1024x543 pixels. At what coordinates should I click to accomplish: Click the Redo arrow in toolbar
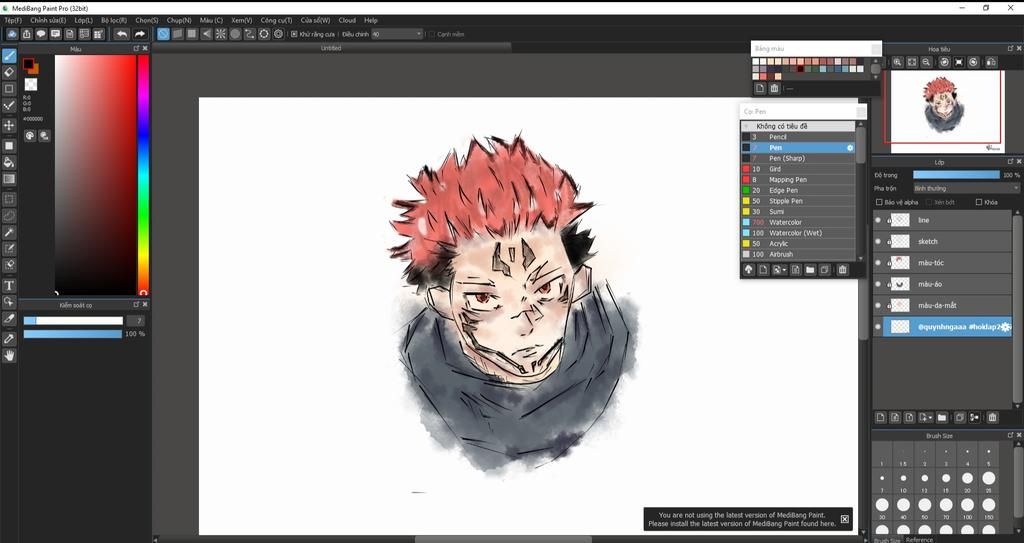(x=140, y=34)
